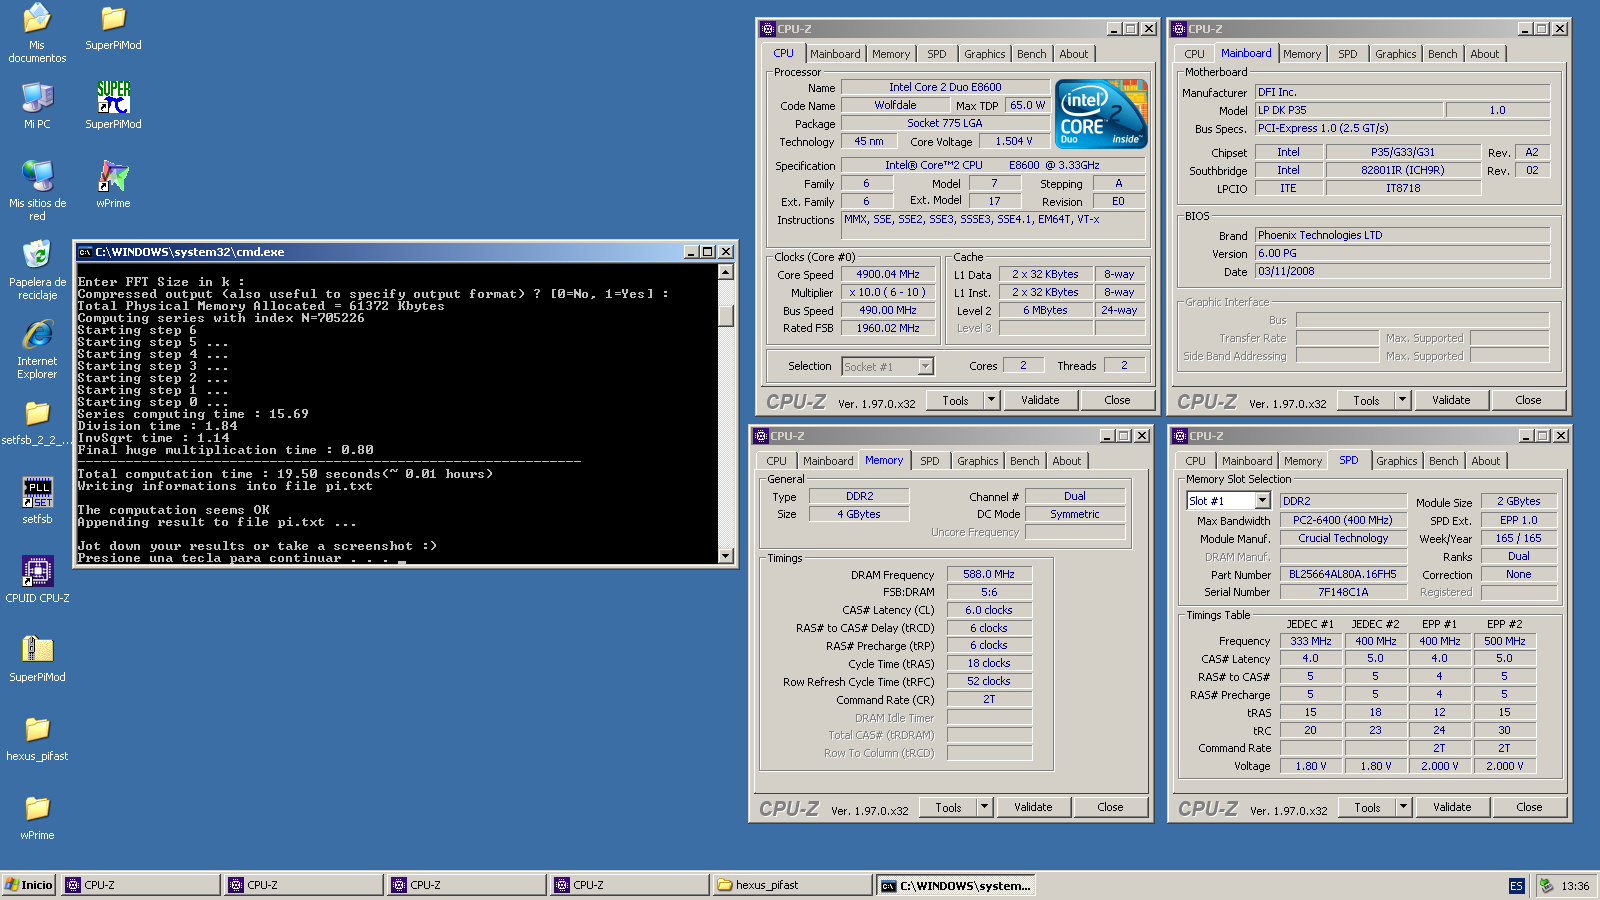Switch to hexus_pifast taskbar button

792,885
